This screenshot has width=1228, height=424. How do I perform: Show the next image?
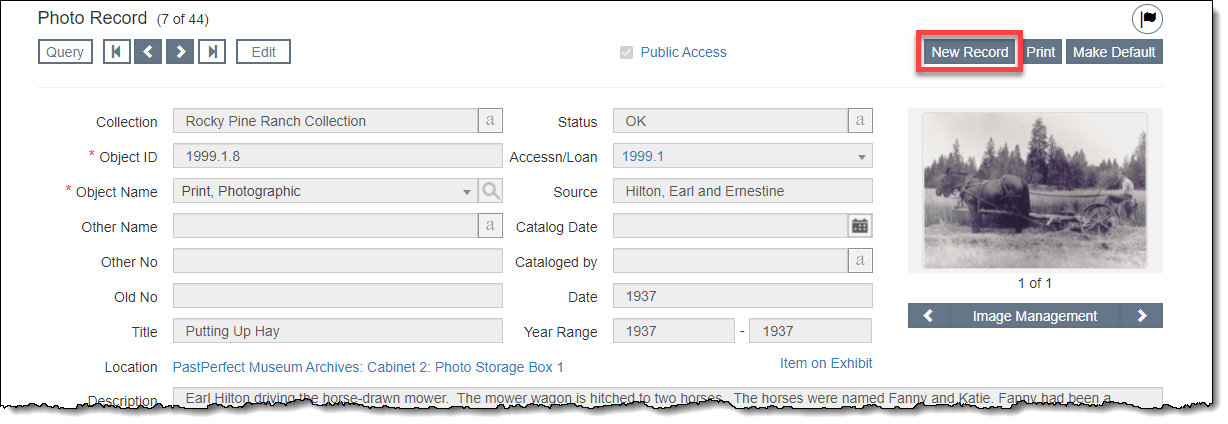coord(1142,316)
